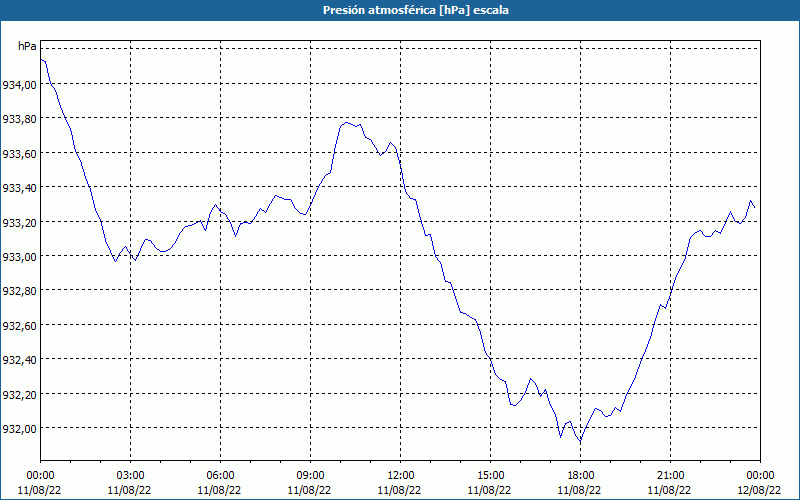Click the 'hPa' unit label on the y-axis

tap(27, 46)
